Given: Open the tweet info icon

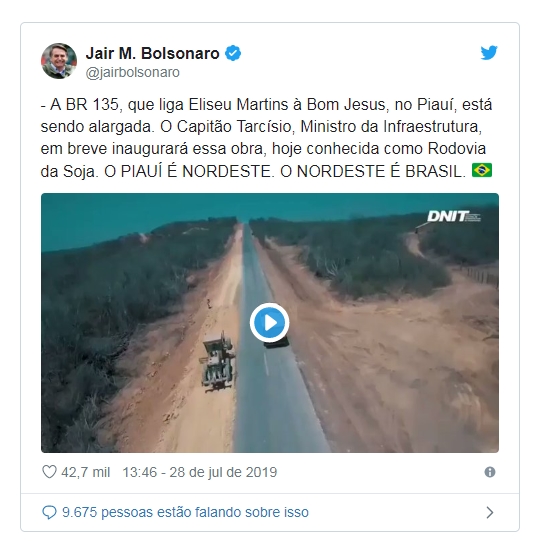Looking at the screenshot, I should click(490, 472).
